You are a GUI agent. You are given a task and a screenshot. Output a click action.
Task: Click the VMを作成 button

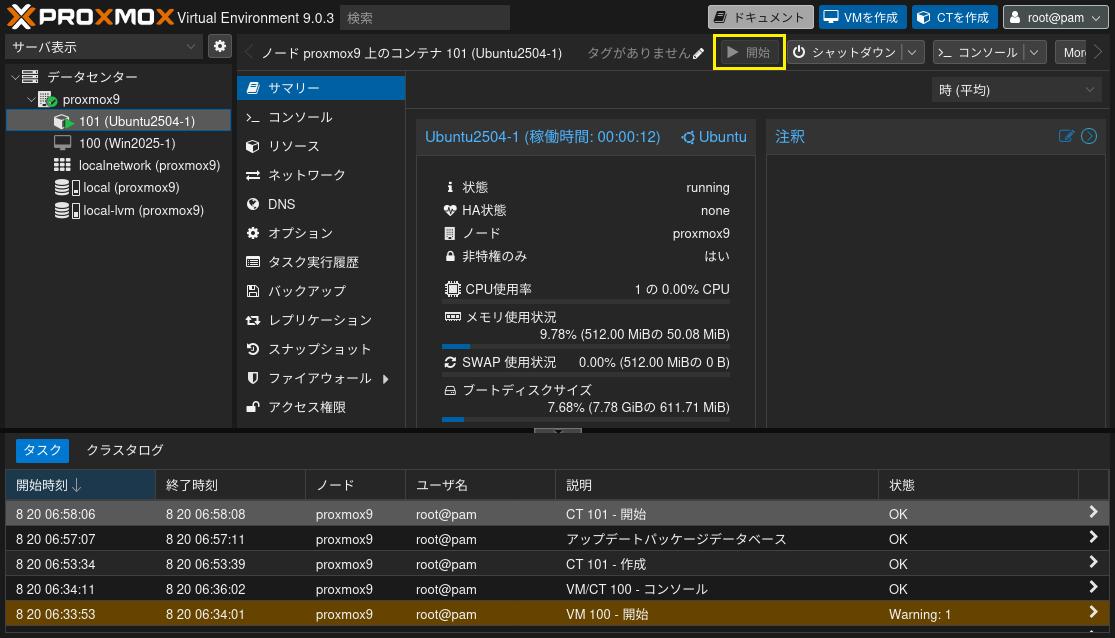point(863,17)
